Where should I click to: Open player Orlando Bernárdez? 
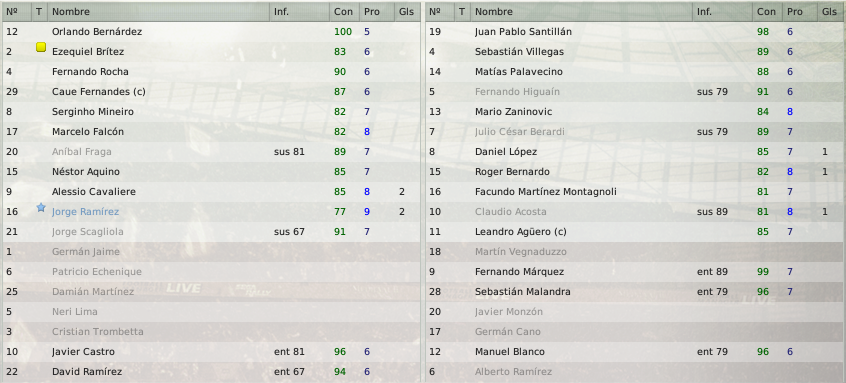pos(97,32)
